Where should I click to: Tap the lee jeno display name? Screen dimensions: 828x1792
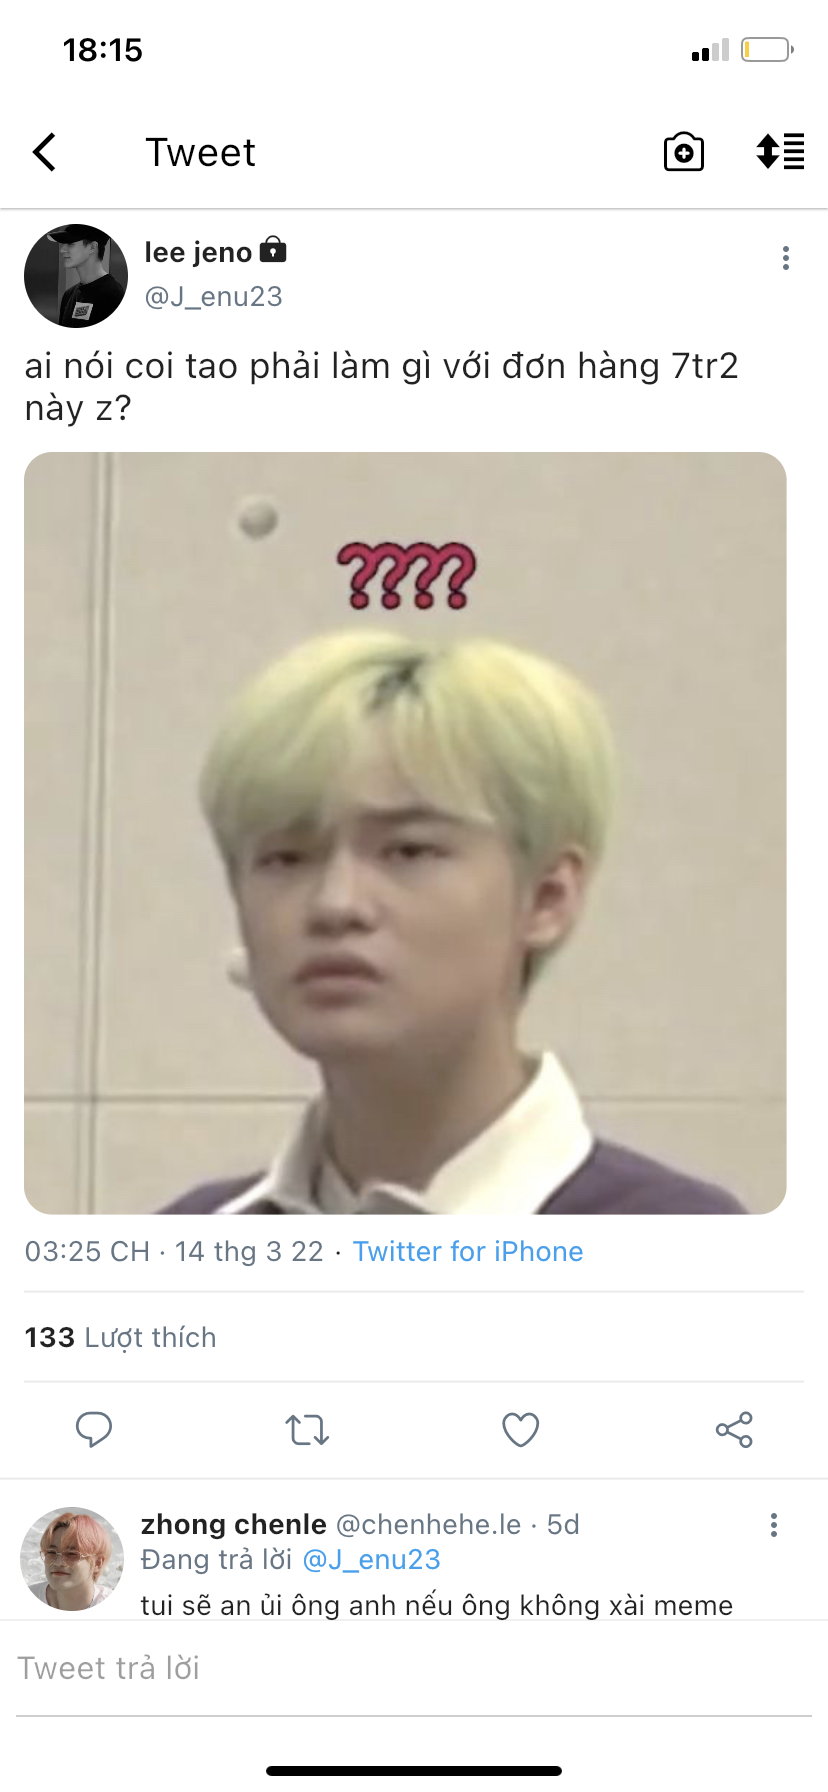[x=198, y=252]
